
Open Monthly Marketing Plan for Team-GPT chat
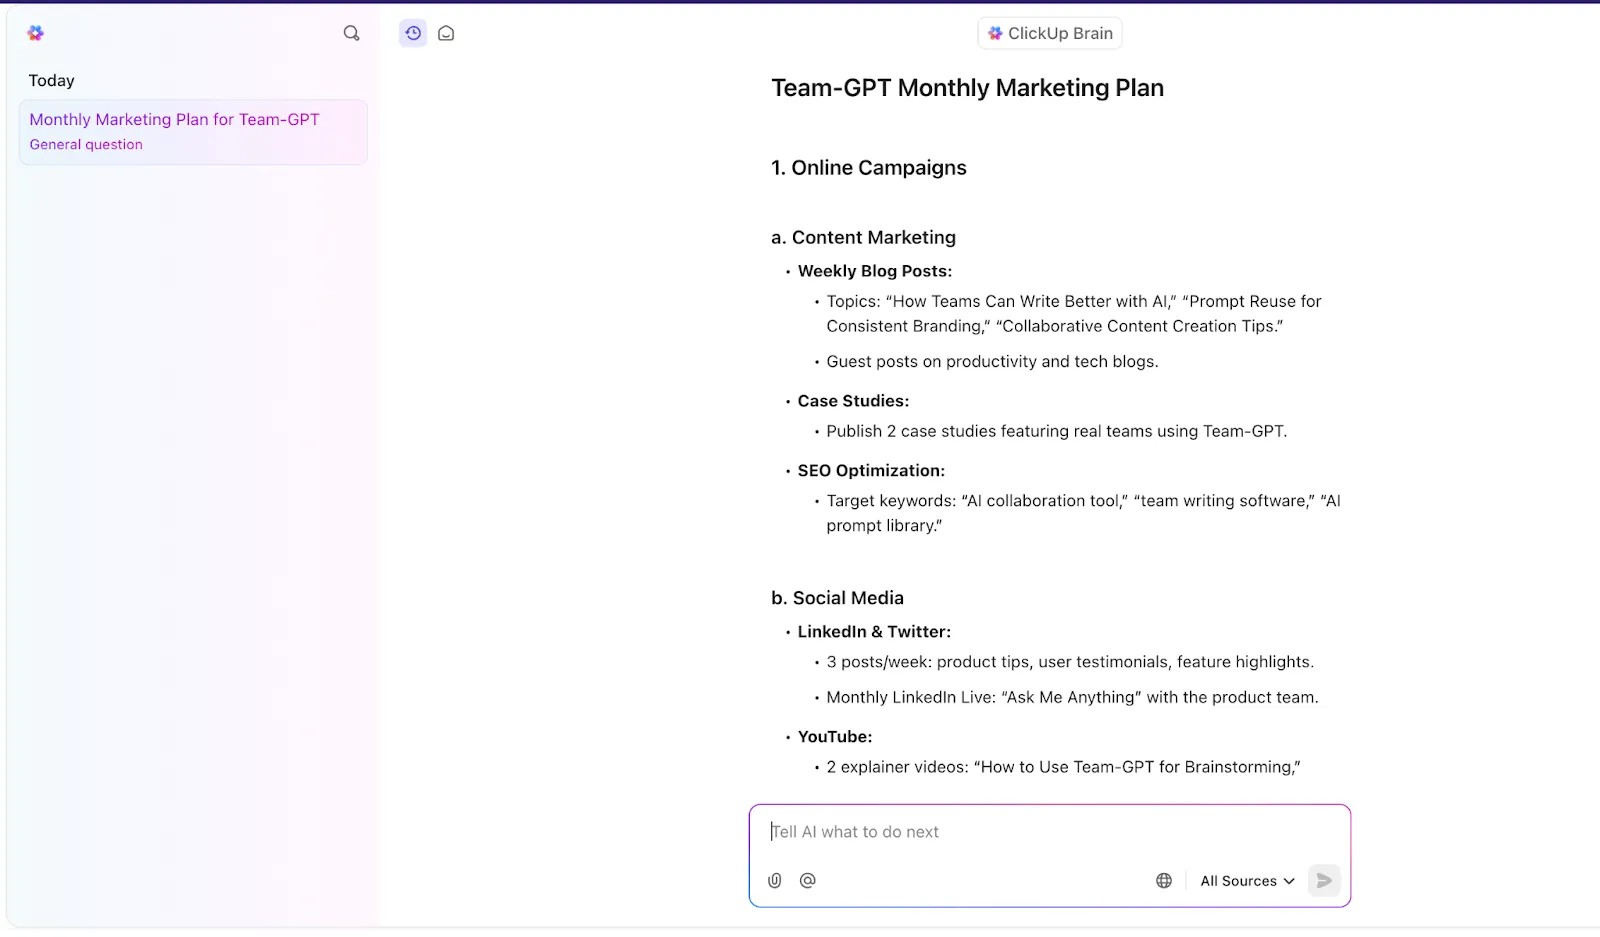[x=193, y=131]
